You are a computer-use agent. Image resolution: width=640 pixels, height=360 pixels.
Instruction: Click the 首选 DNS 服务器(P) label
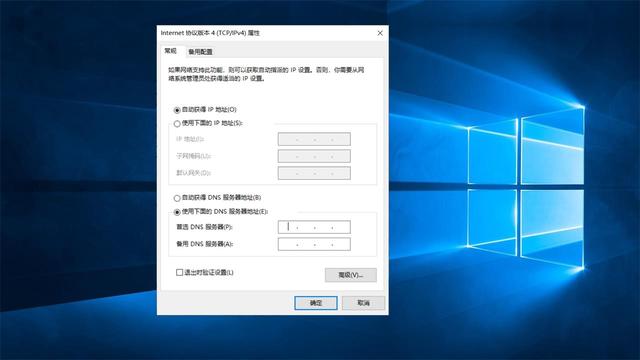[204, 227]
